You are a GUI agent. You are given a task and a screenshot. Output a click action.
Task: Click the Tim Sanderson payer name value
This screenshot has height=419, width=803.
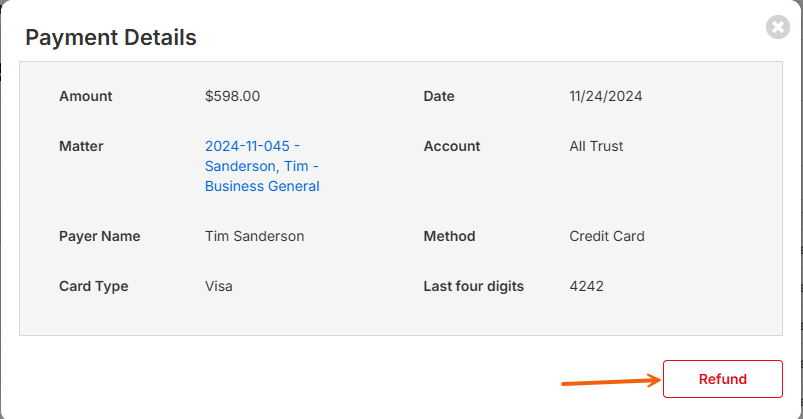pos(254,237)
